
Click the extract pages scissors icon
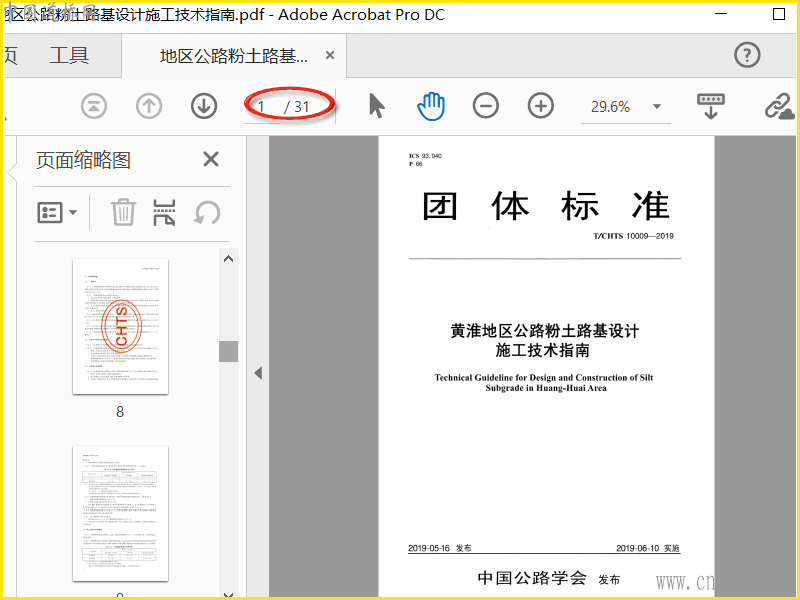pyautogui.click(x=164, y=212)
